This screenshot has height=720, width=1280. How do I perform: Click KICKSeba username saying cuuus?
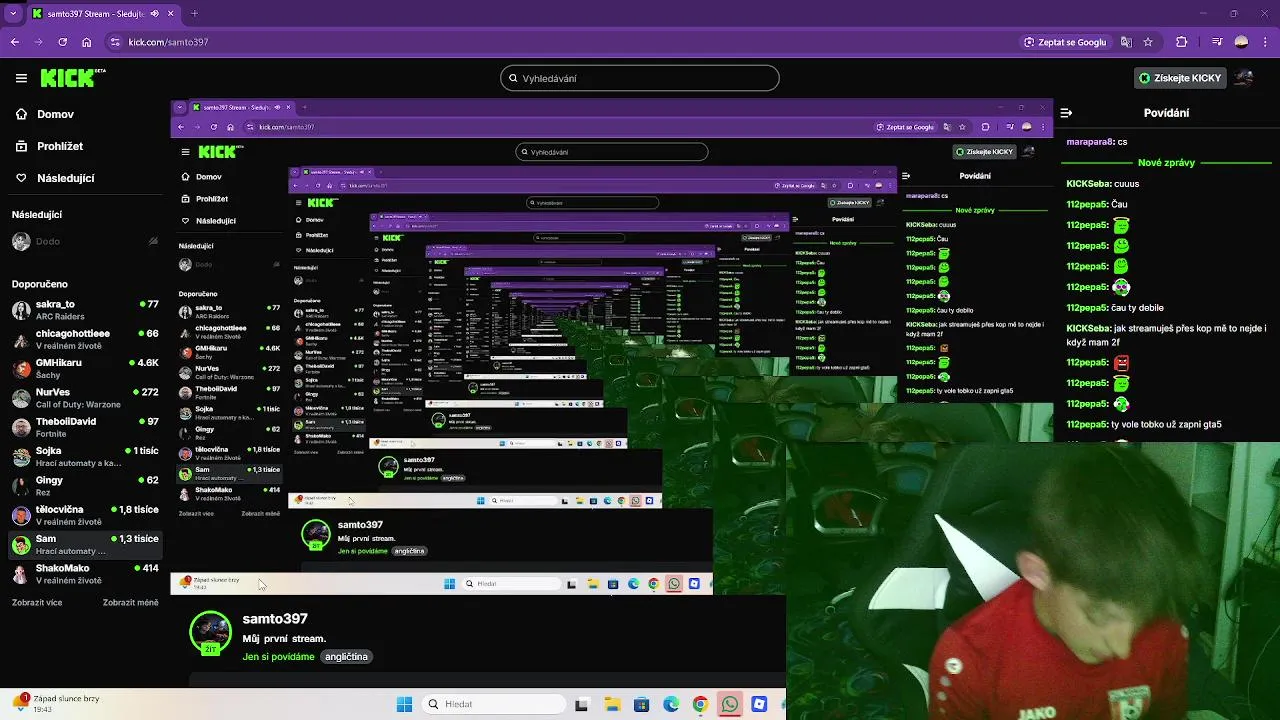pos(1088,184)
